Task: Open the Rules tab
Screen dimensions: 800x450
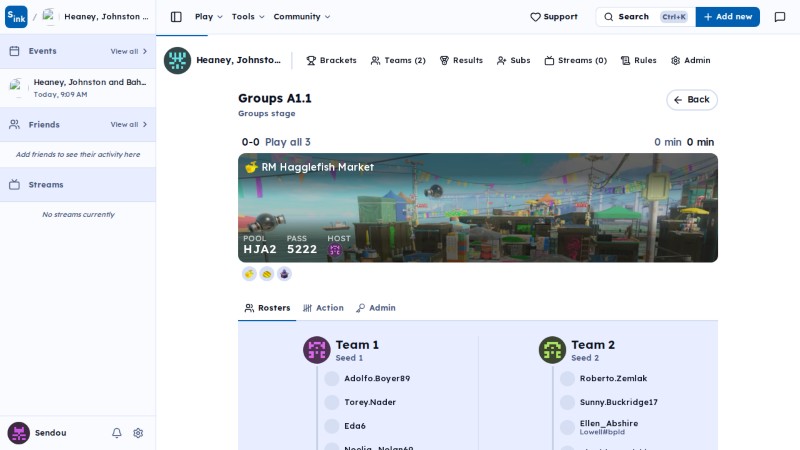Action: 638,60
